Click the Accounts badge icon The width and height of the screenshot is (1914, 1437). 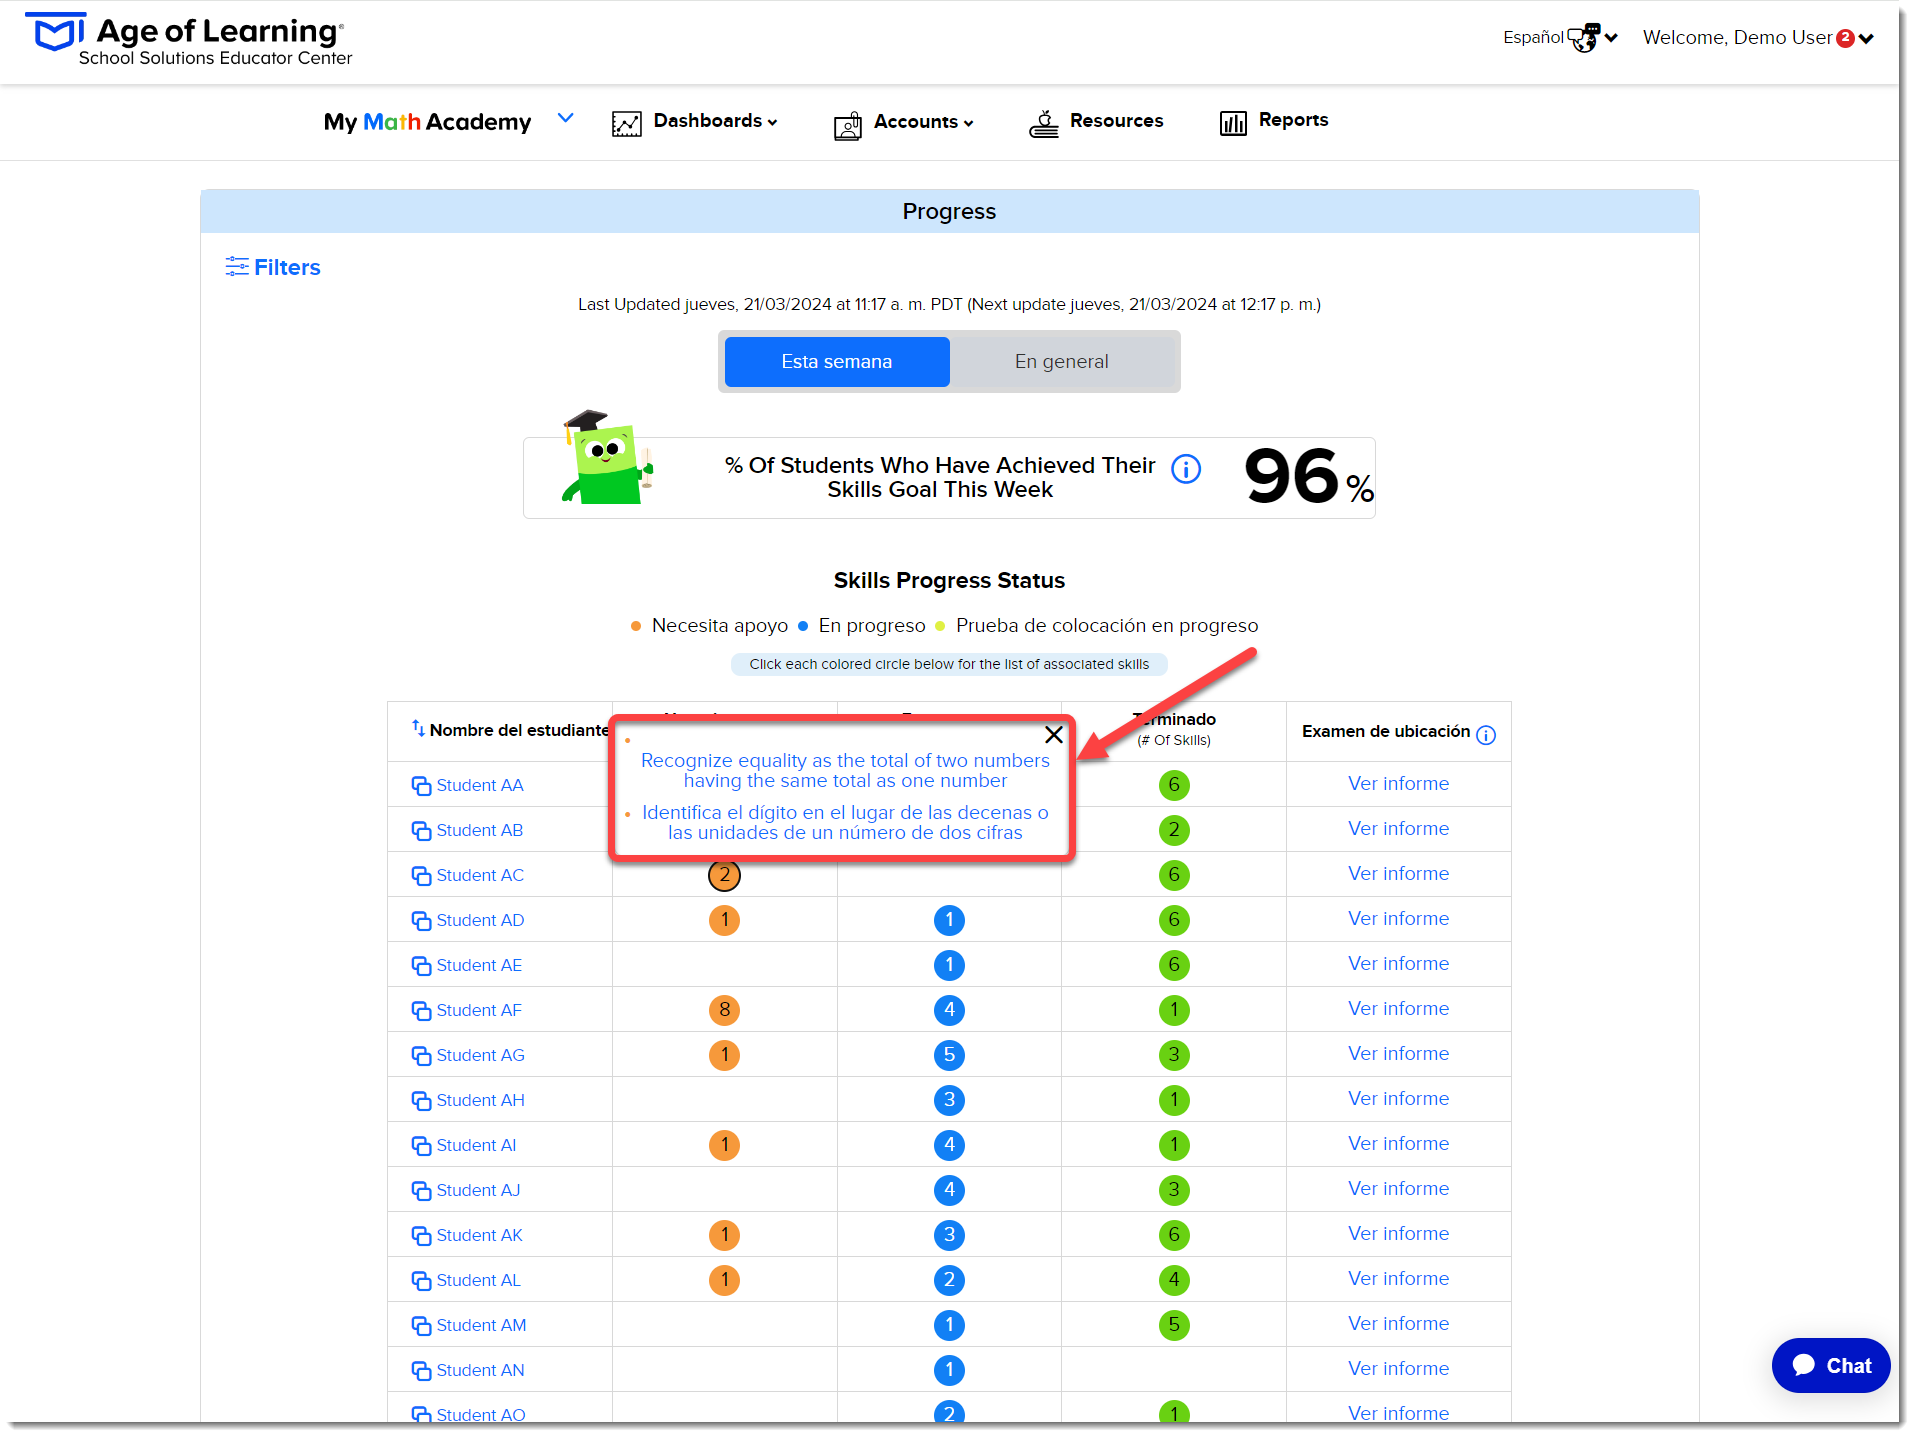point(847,123)
